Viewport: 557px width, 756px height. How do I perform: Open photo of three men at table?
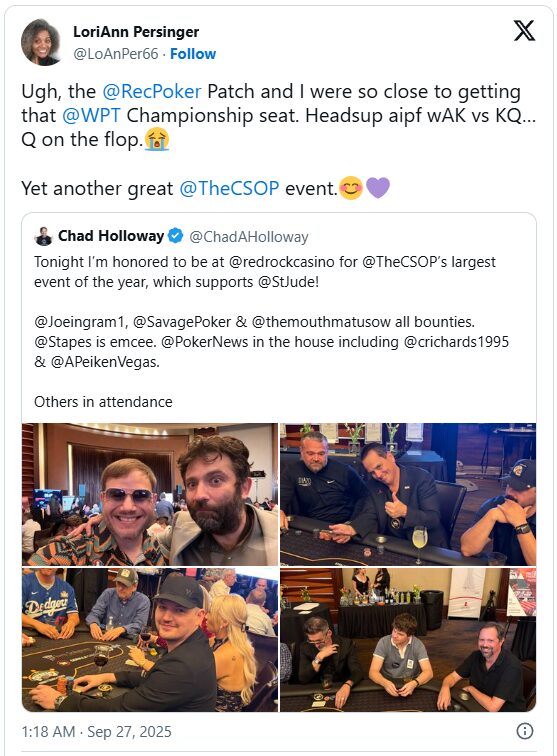coord(408,639)
